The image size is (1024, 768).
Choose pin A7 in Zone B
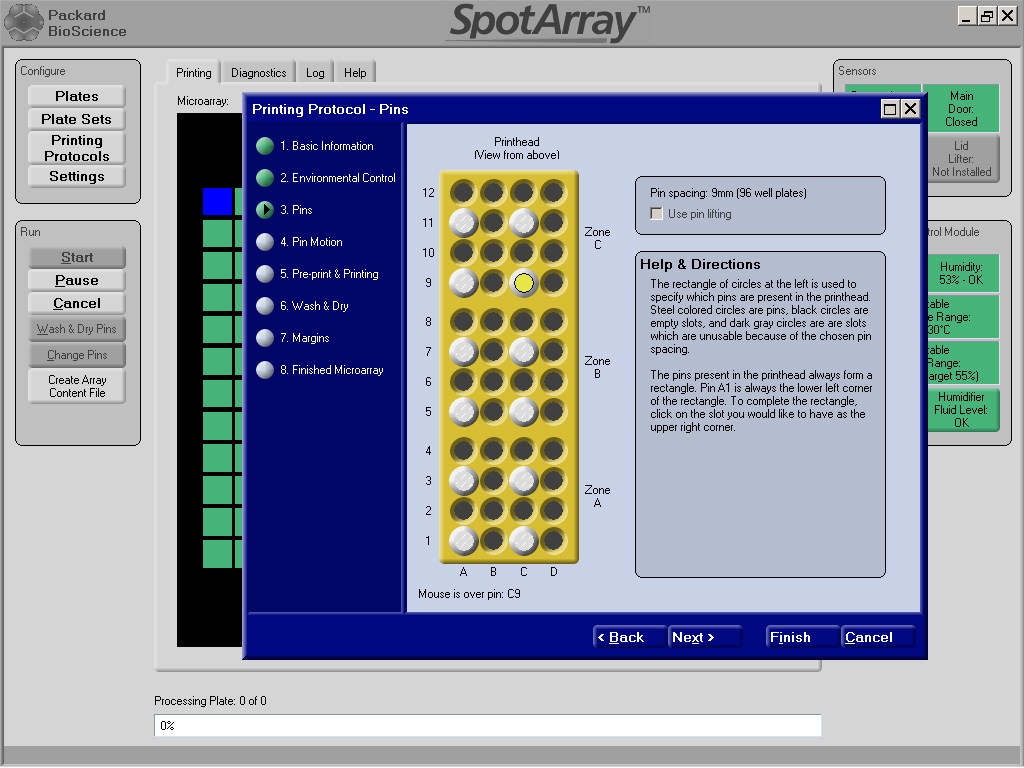[463, 351]
